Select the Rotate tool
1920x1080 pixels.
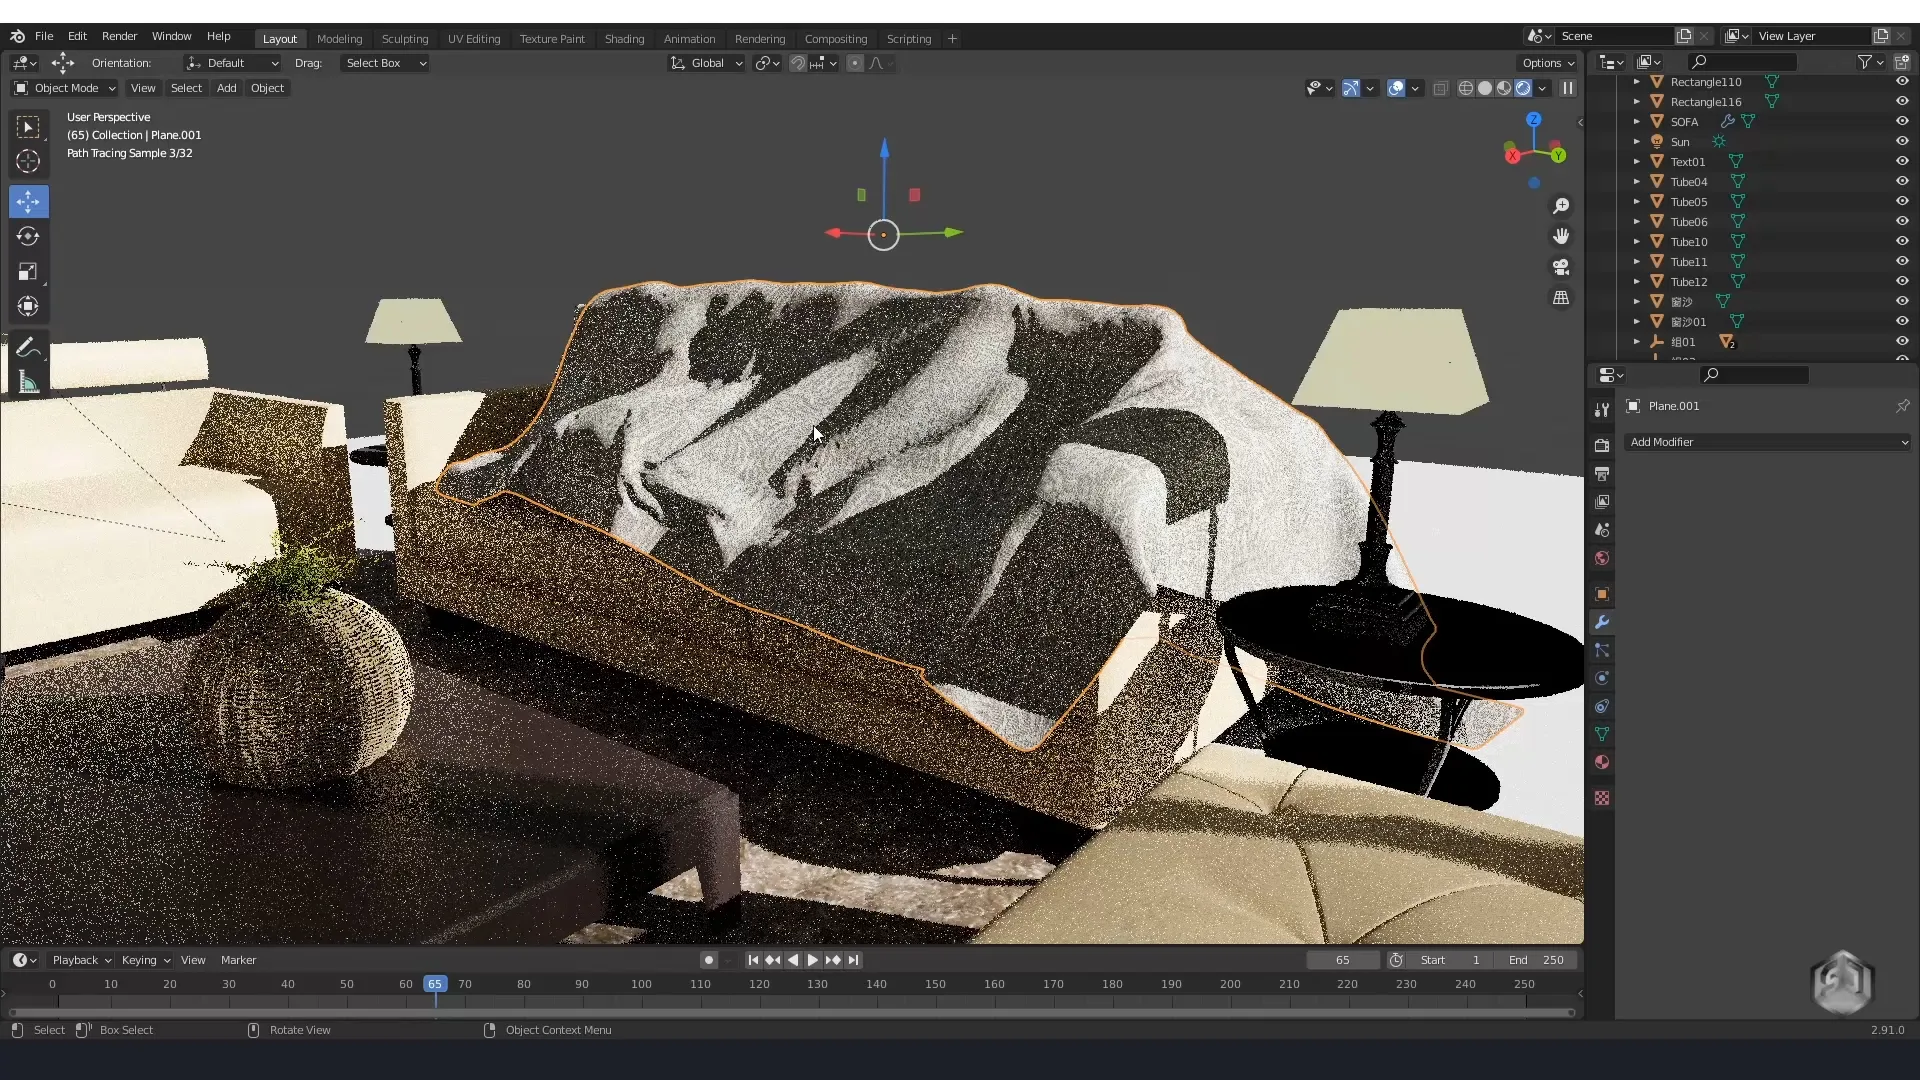pyautogui.click(x=28, y=237)
